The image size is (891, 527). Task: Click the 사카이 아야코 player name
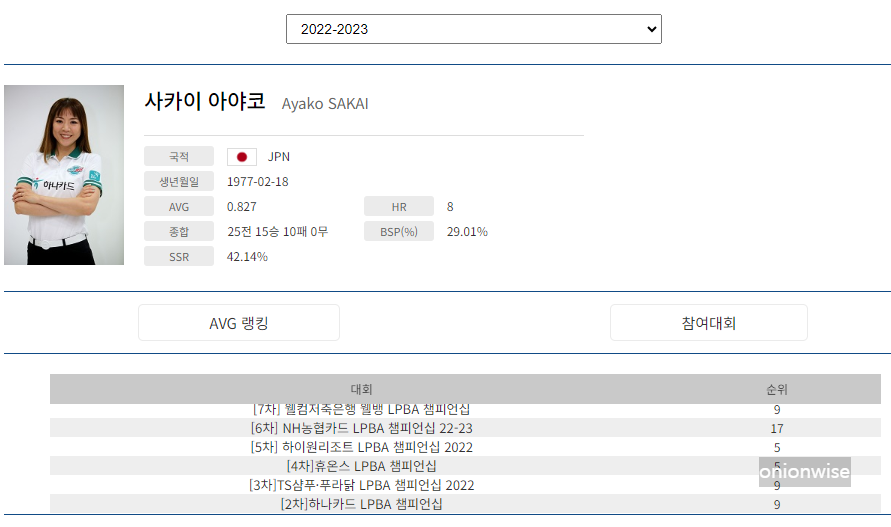click(205, 101)
